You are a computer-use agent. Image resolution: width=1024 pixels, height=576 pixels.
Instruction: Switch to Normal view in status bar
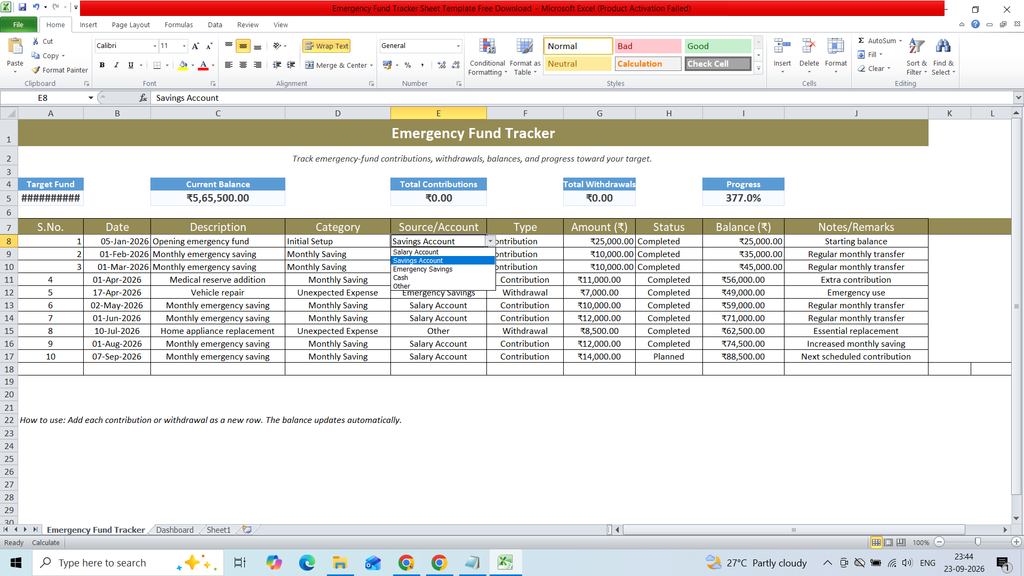pos(876,543)
